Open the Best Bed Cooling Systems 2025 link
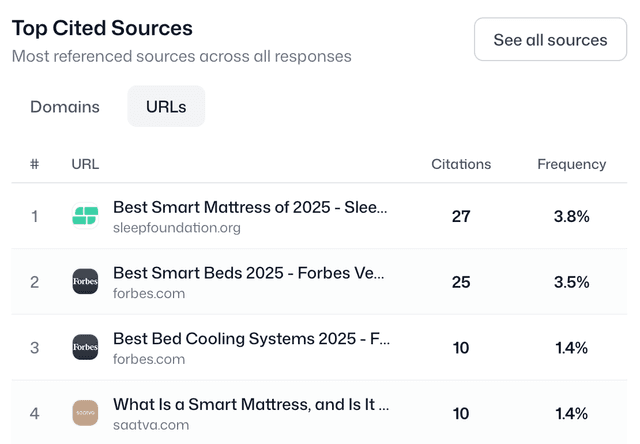The width and height of the screenshot is (640, 444). coord(251,339)
